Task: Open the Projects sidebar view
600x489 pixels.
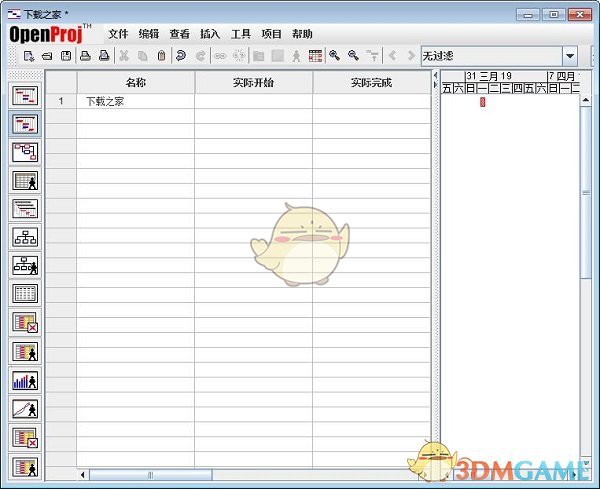Action: [25, 209]
